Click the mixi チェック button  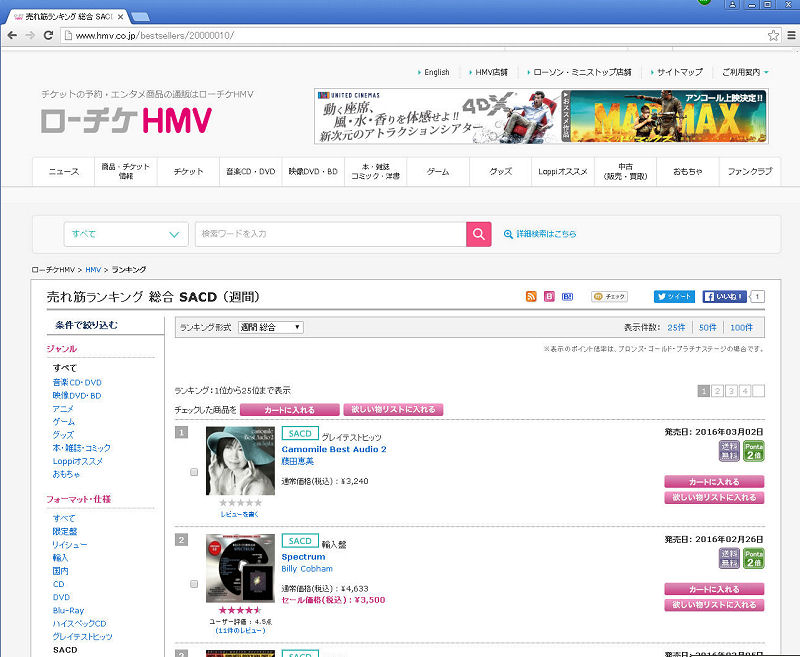point(609,296)
